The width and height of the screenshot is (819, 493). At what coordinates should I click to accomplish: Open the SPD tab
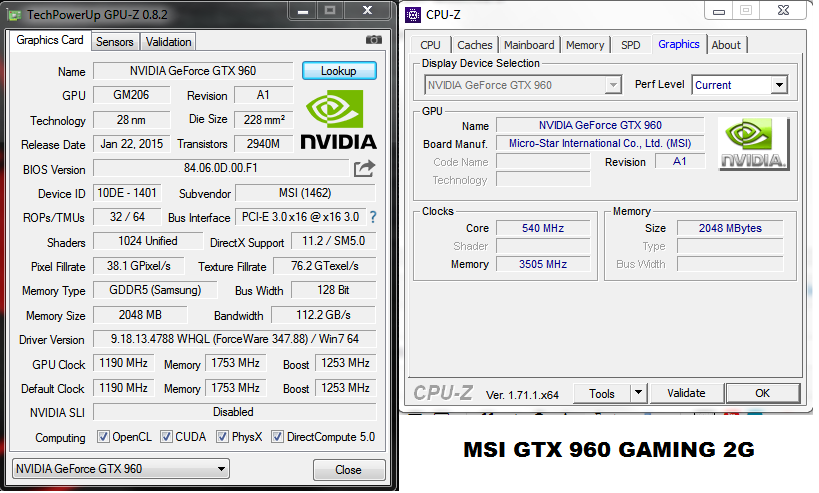tap(630, 45)
